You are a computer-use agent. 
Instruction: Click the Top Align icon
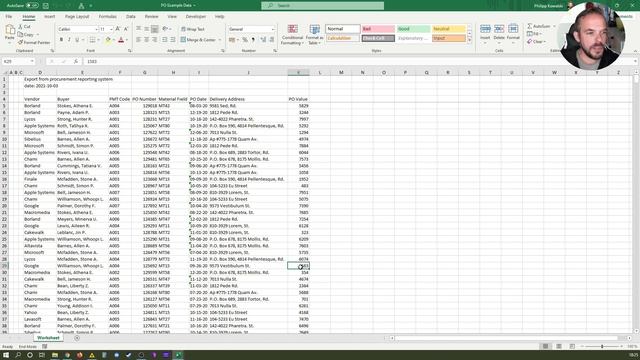[139, 29]
